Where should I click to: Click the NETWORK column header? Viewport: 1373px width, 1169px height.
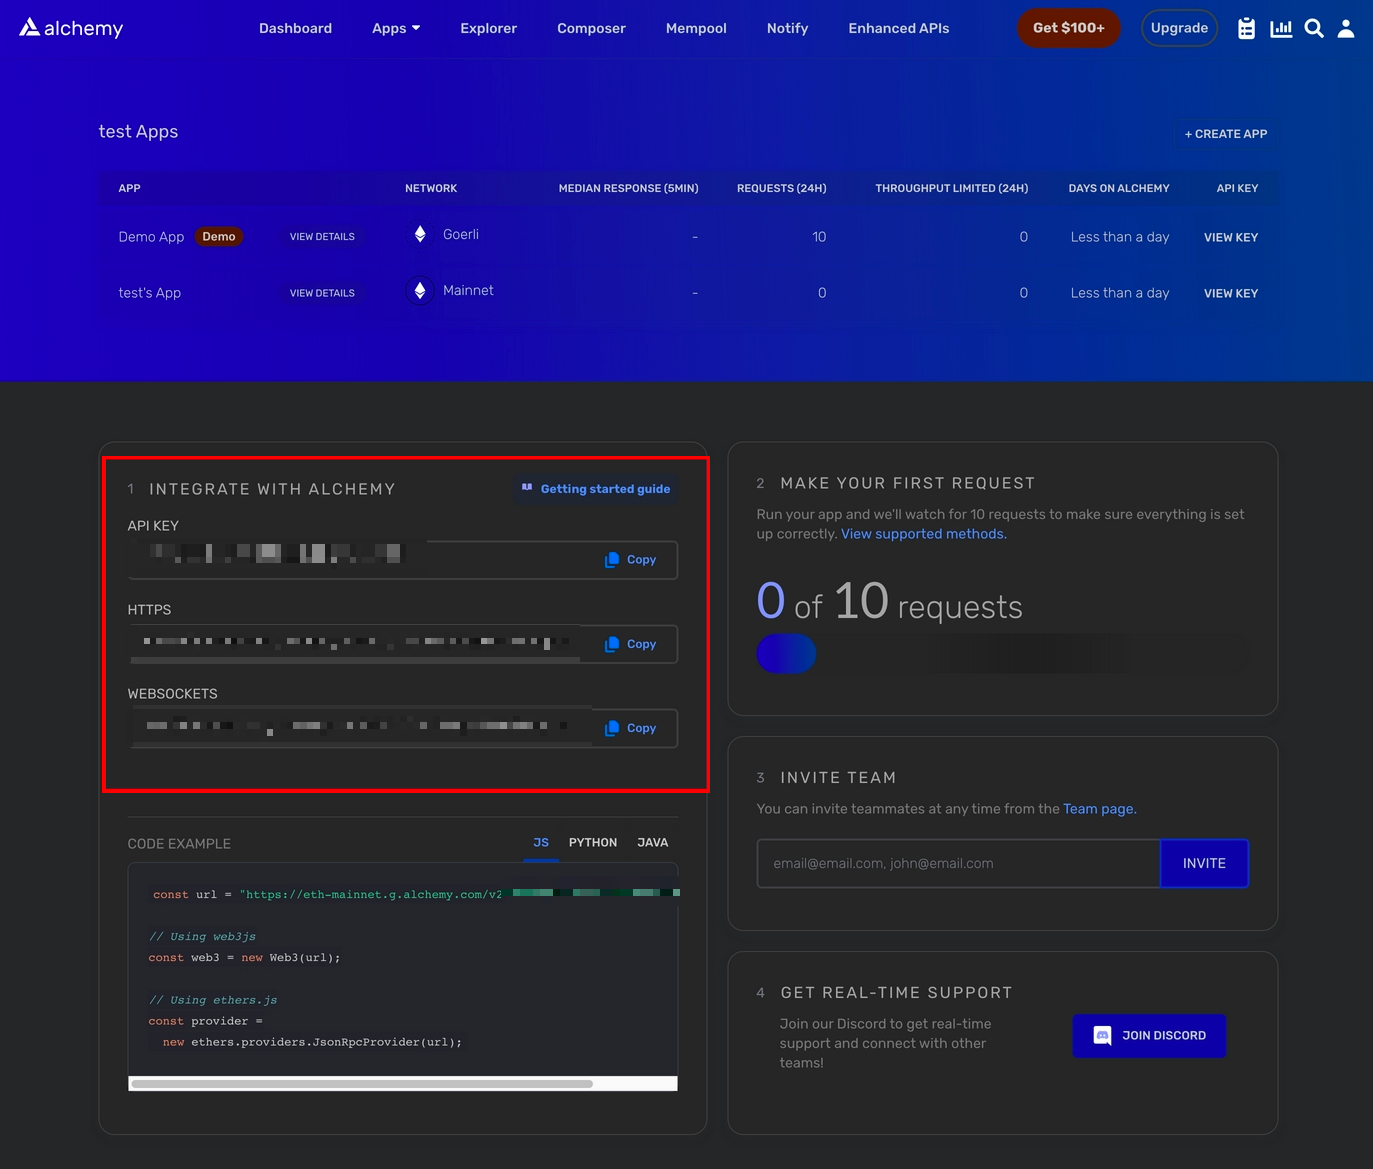click(431, 188)
